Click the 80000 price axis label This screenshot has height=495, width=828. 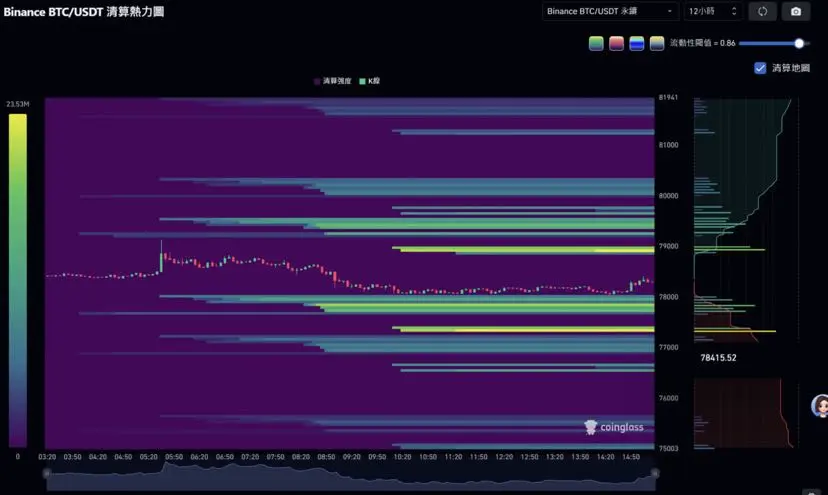tap(669, 195)
